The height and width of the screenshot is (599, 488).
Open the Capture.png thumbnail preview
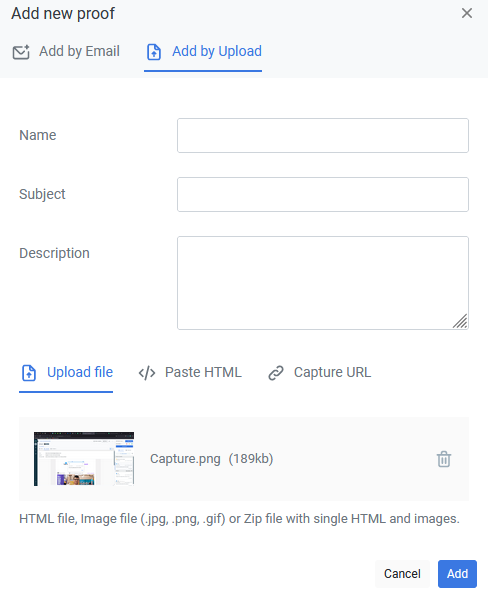point(84,459)
